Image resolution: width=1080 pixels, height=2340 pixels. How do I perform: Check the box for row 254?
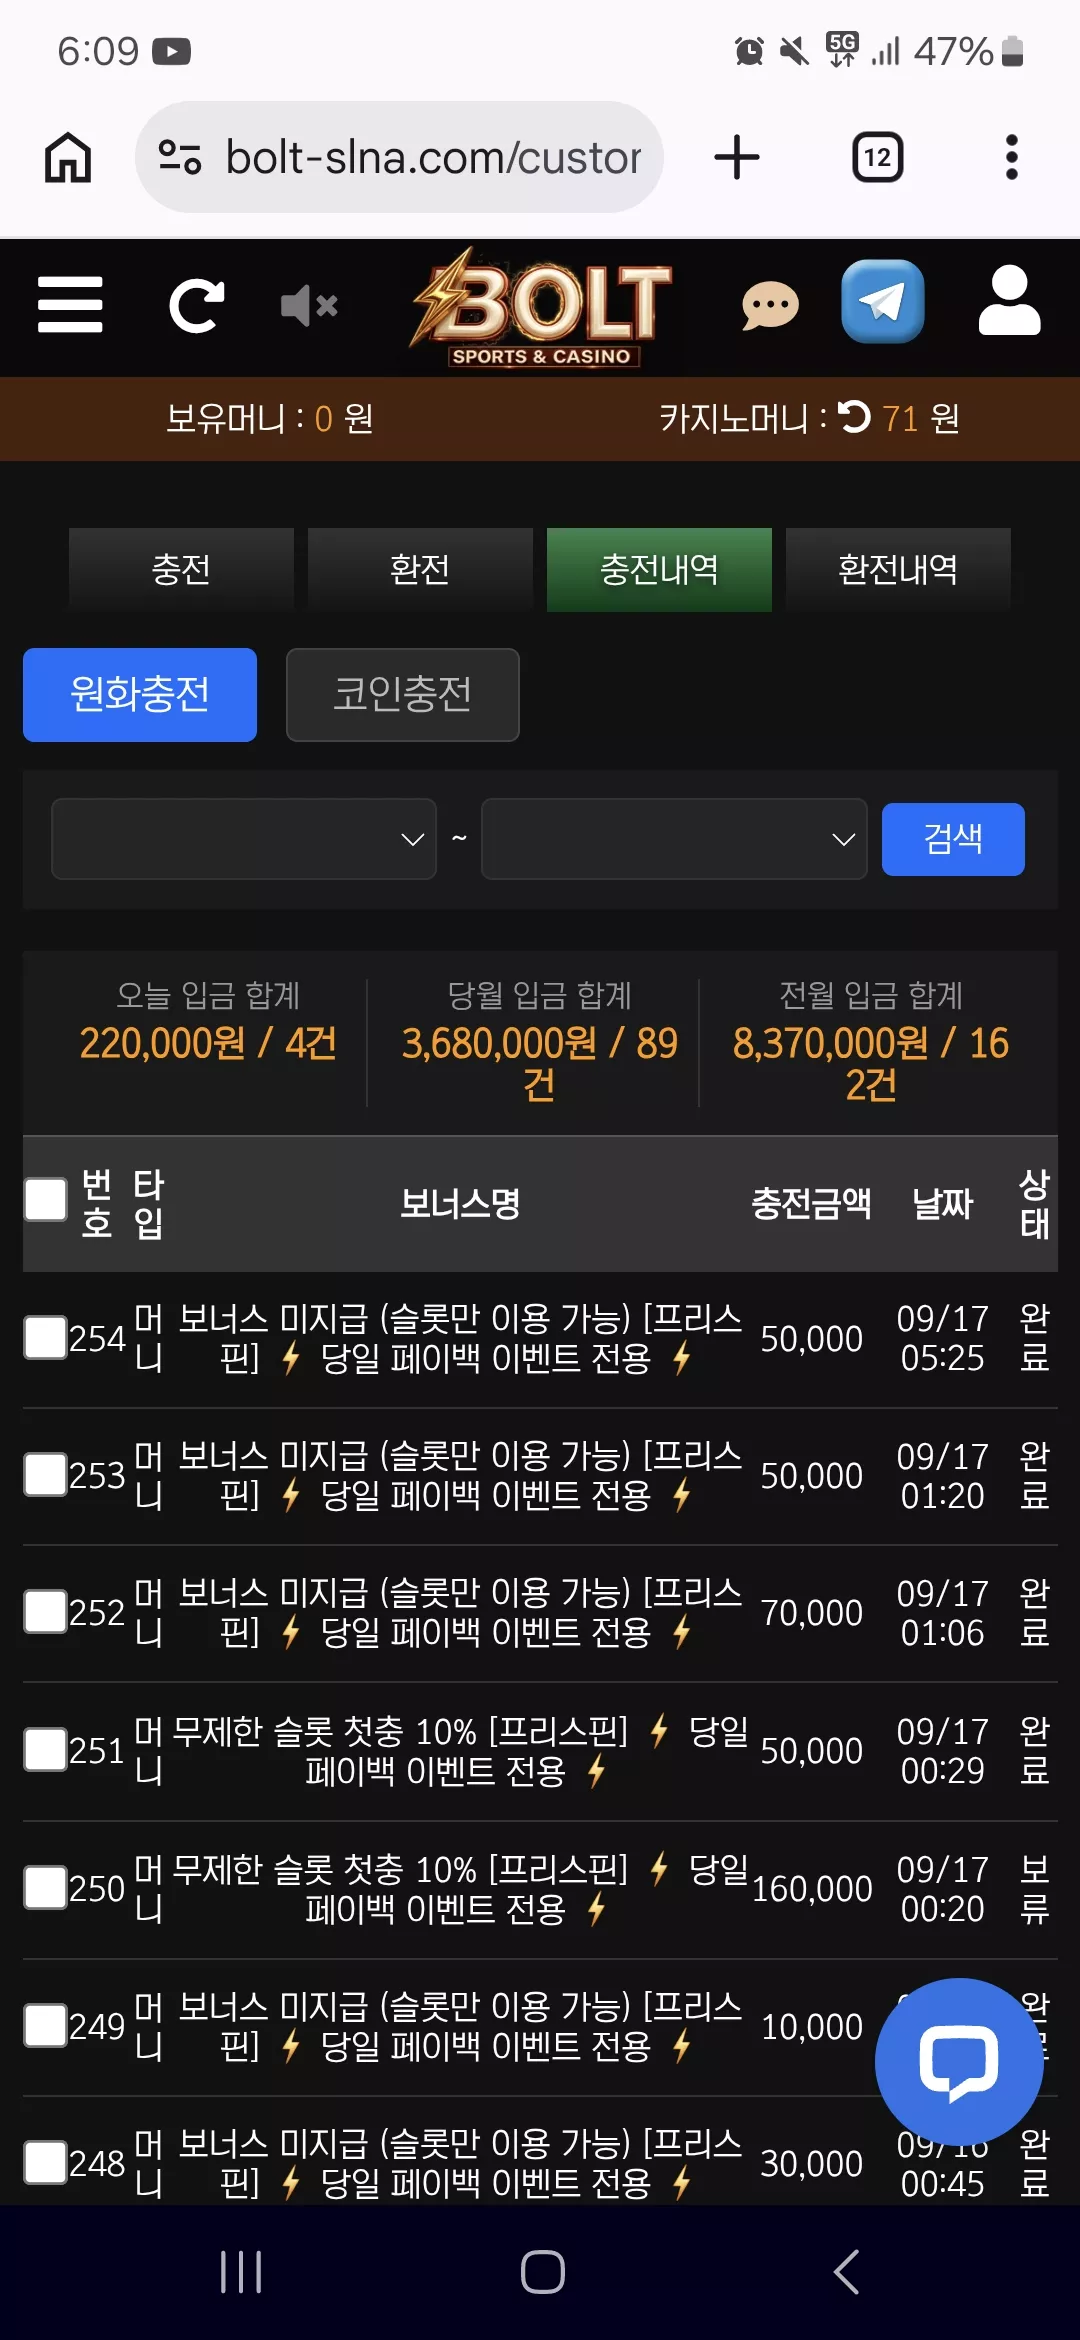[x=46, y=1337]
